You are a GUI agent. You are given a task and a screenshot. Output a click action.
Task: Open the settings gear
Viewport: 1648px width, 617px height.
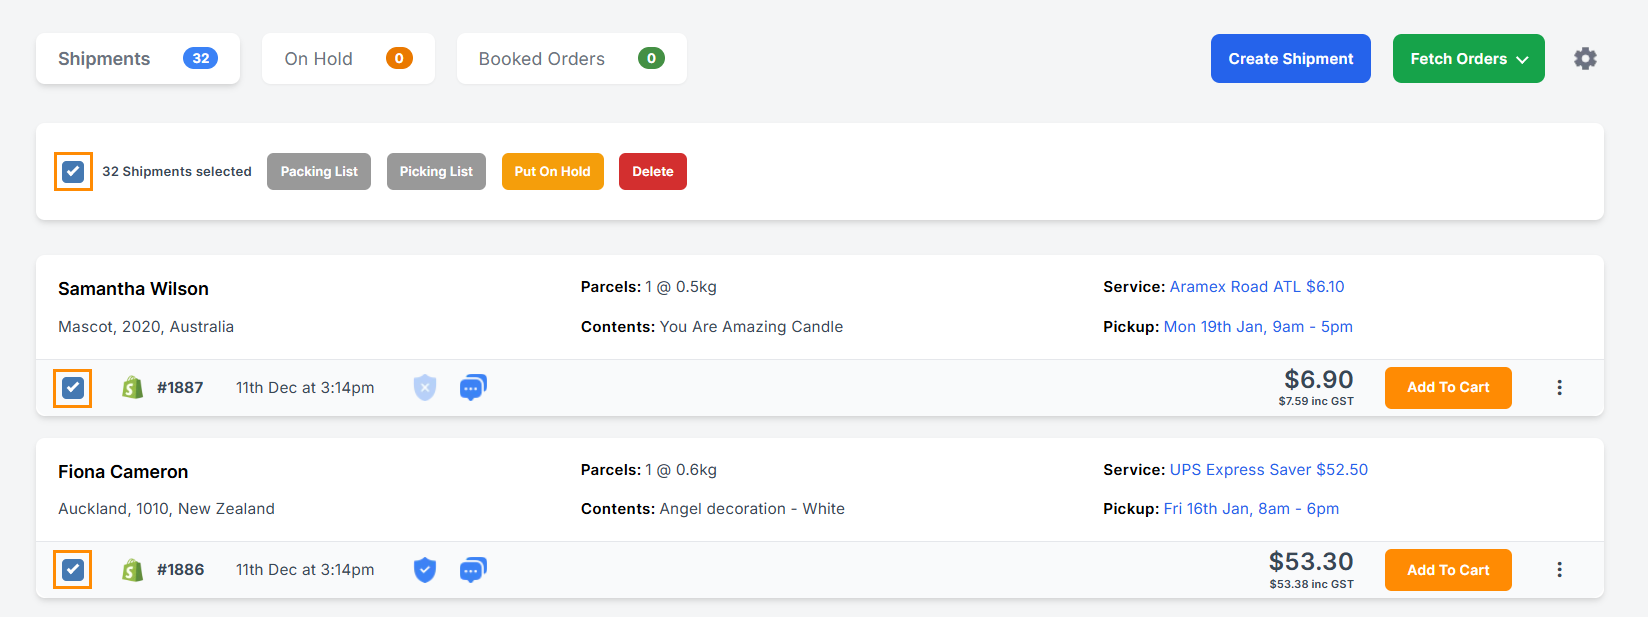tap(1585, 58)
